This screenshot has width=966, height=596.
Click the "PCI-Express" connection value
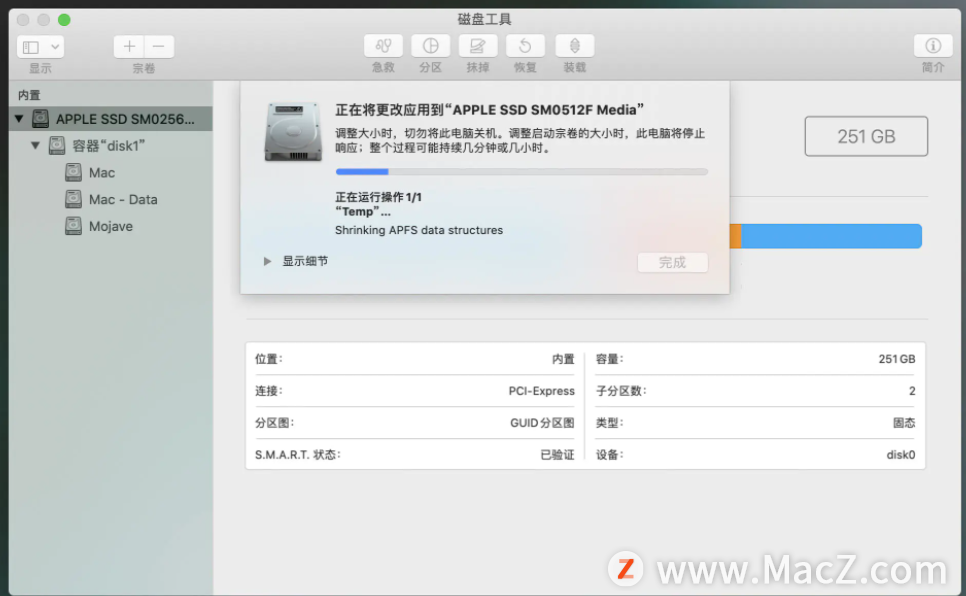[542, 391]
